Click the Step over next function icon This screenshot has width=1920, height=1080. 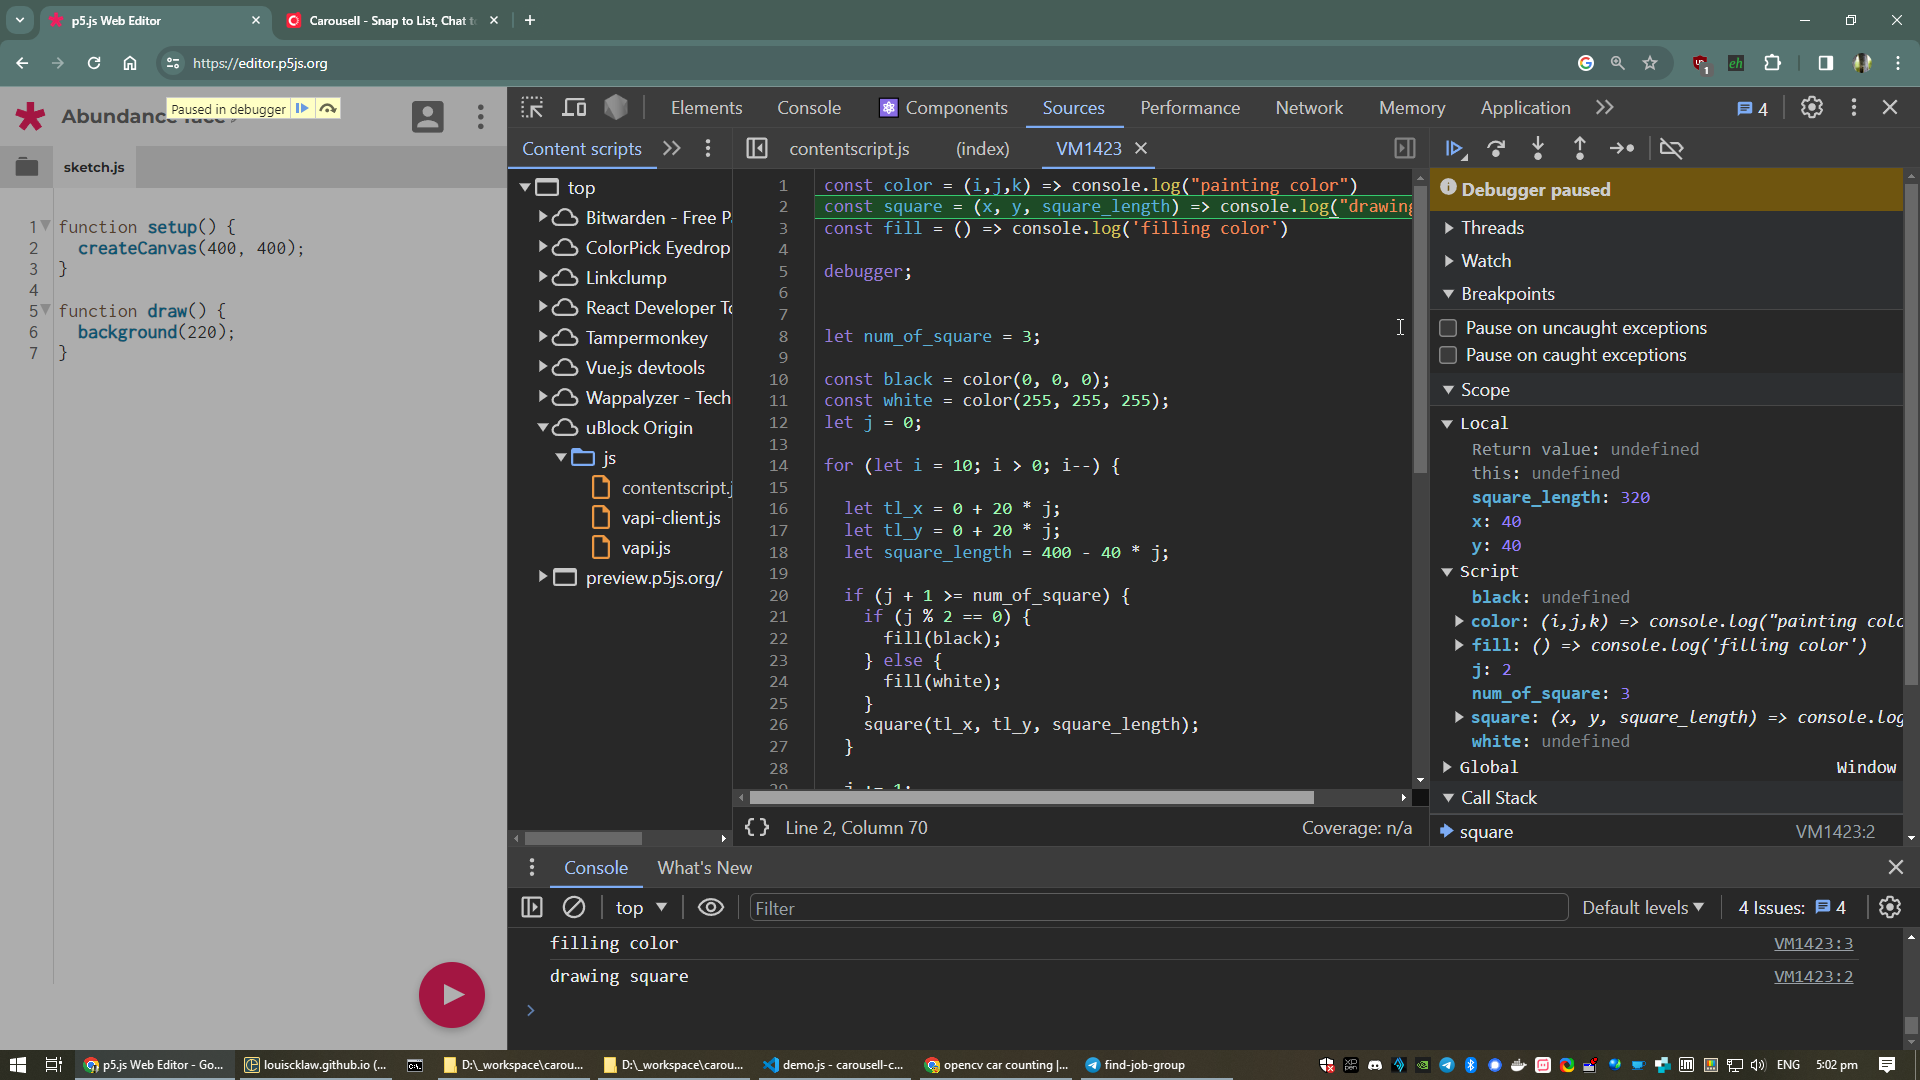tap(1496, 149)
